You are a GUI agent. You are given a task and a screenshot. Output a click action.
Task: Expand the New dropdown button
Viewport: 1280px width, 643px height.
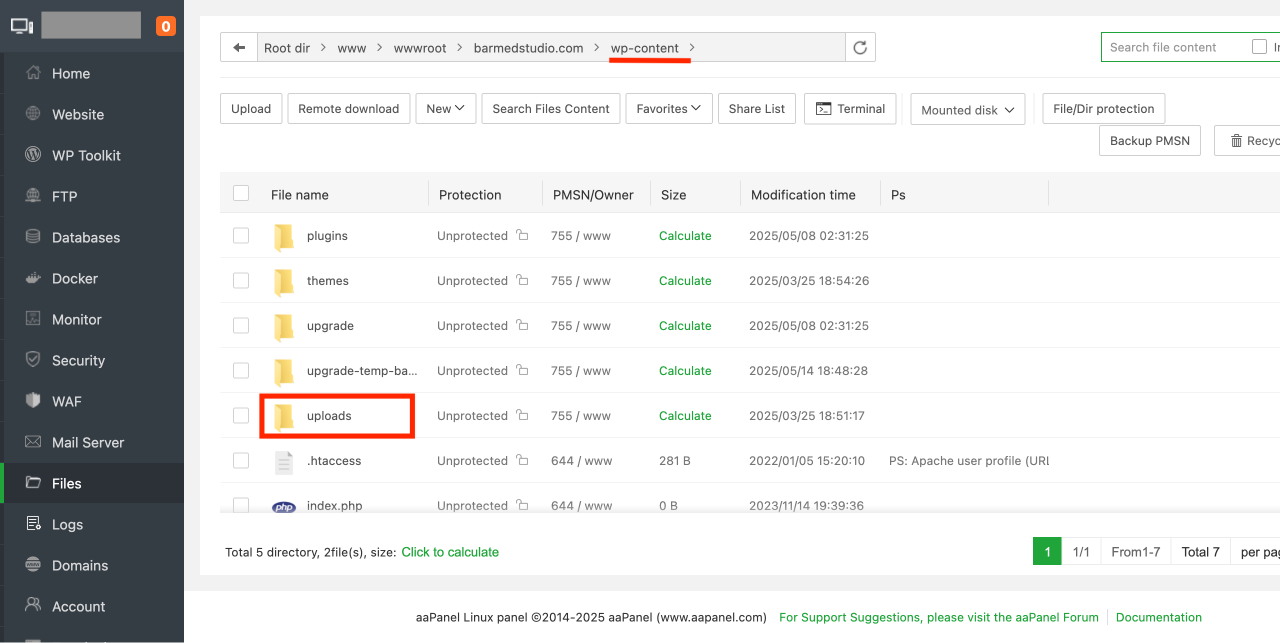pos(445,109)
